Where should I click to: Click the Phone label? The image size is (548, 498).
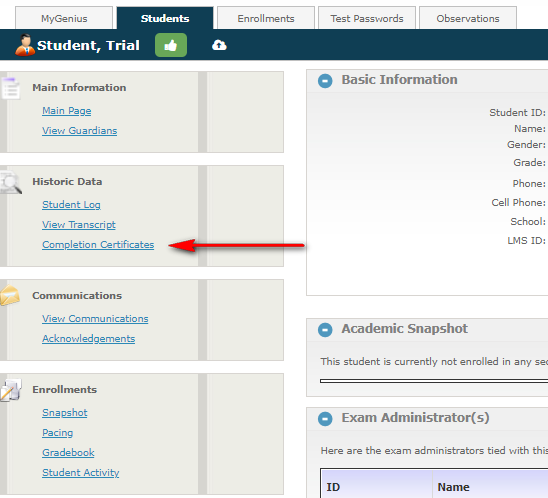pos(529,183)
